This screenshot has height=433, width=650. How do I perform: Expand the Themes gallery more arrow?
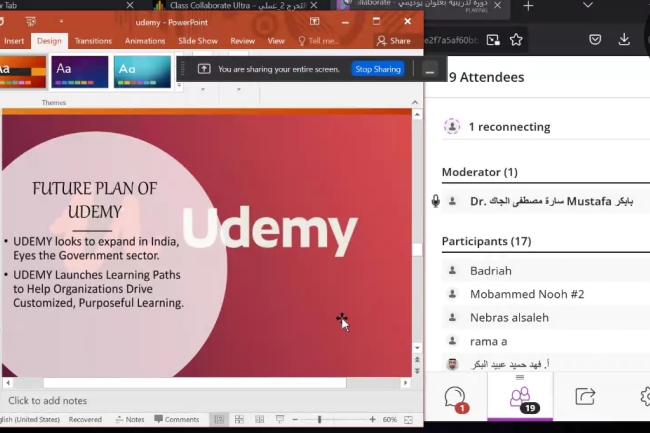[x=179, y=85]
